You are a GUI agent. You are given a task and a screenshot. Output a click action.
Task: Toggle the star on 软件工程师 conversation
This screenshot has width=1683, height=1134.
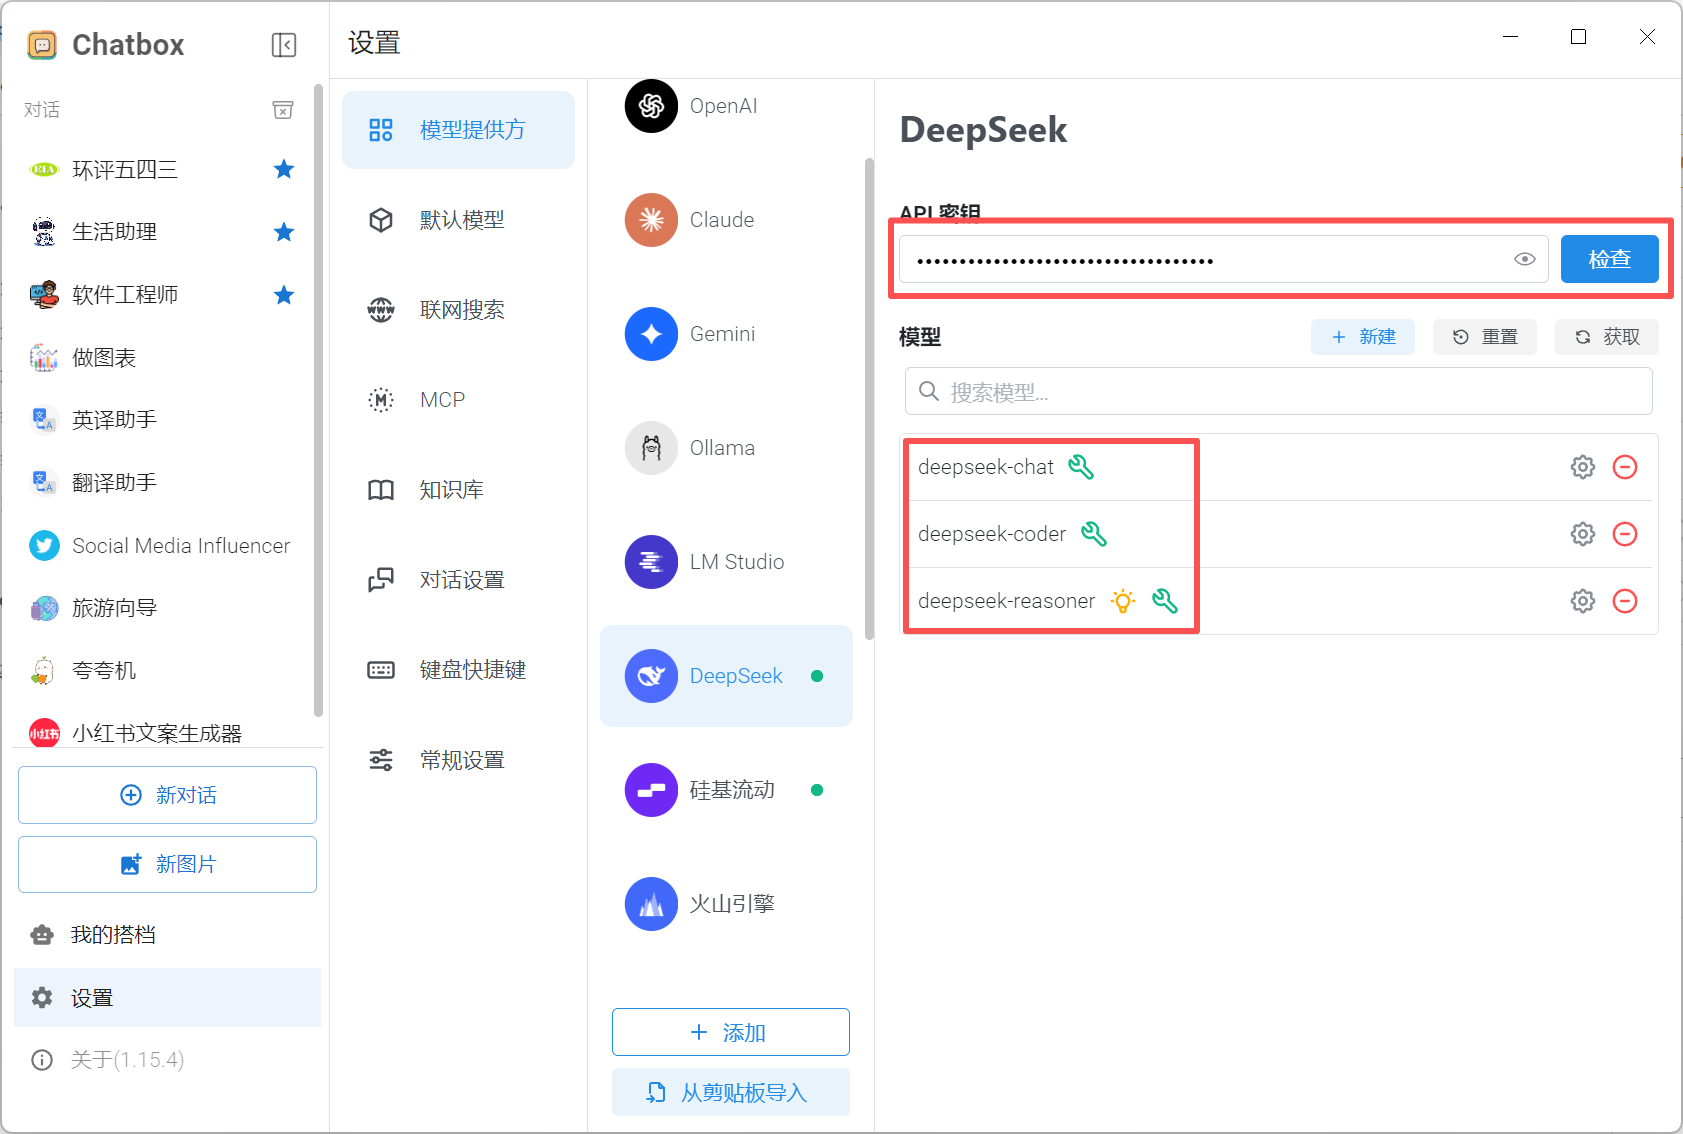(284, 295)
